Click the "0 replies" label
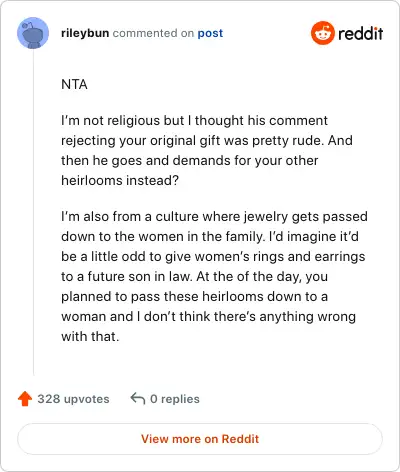This screenshot has width=400, height=472. (x=175, y=399)
